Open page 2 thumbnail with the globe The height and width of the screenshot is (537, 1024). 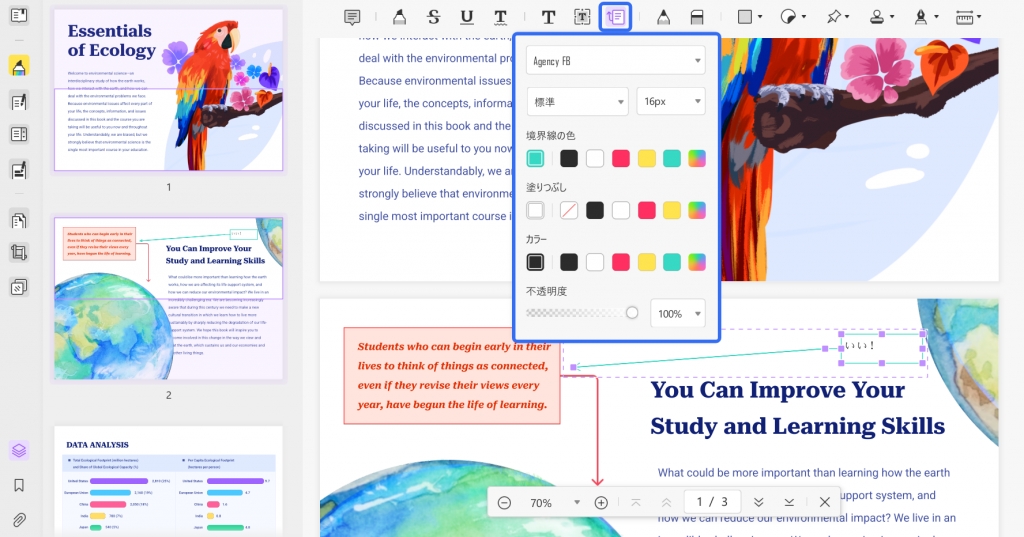coord(168,299)
